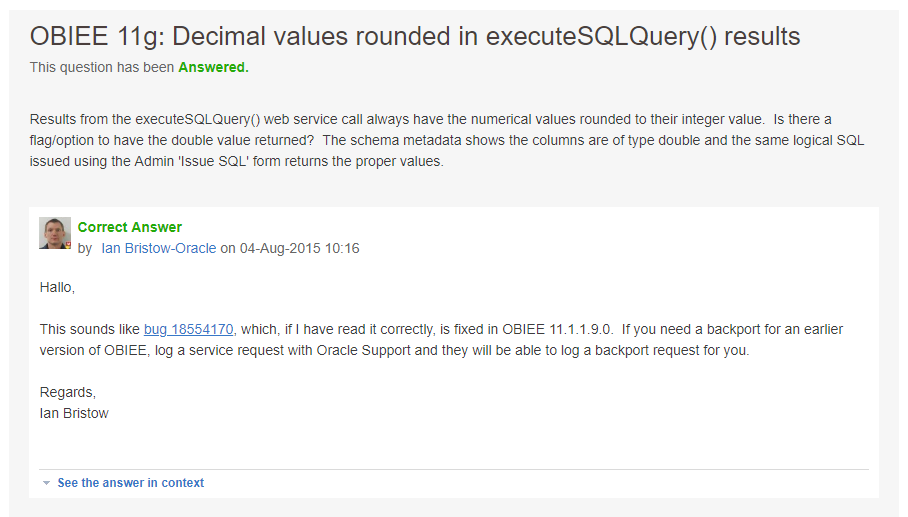Click See the answer in context link

tap(131, 483)
